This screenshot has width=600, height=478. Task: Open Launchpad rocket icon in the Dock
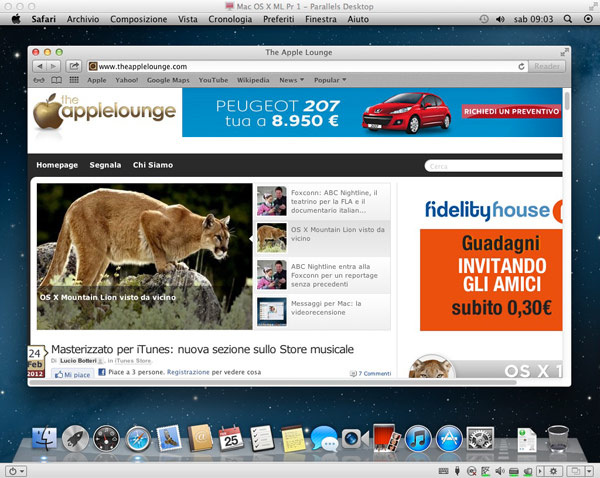(75, 439)
